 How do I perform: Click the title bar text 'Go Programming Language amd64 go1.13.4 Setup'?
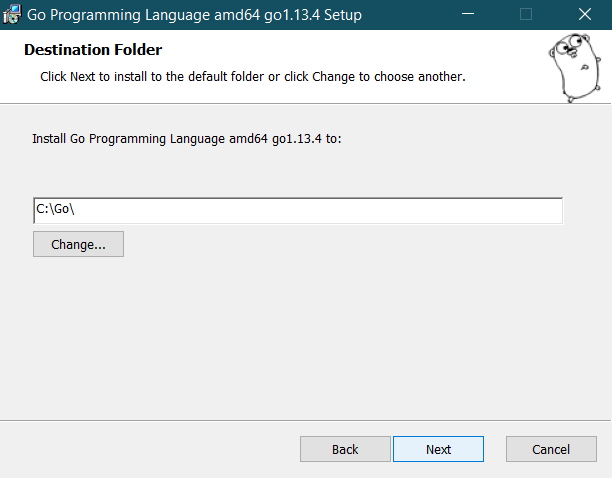click(194, 15)
